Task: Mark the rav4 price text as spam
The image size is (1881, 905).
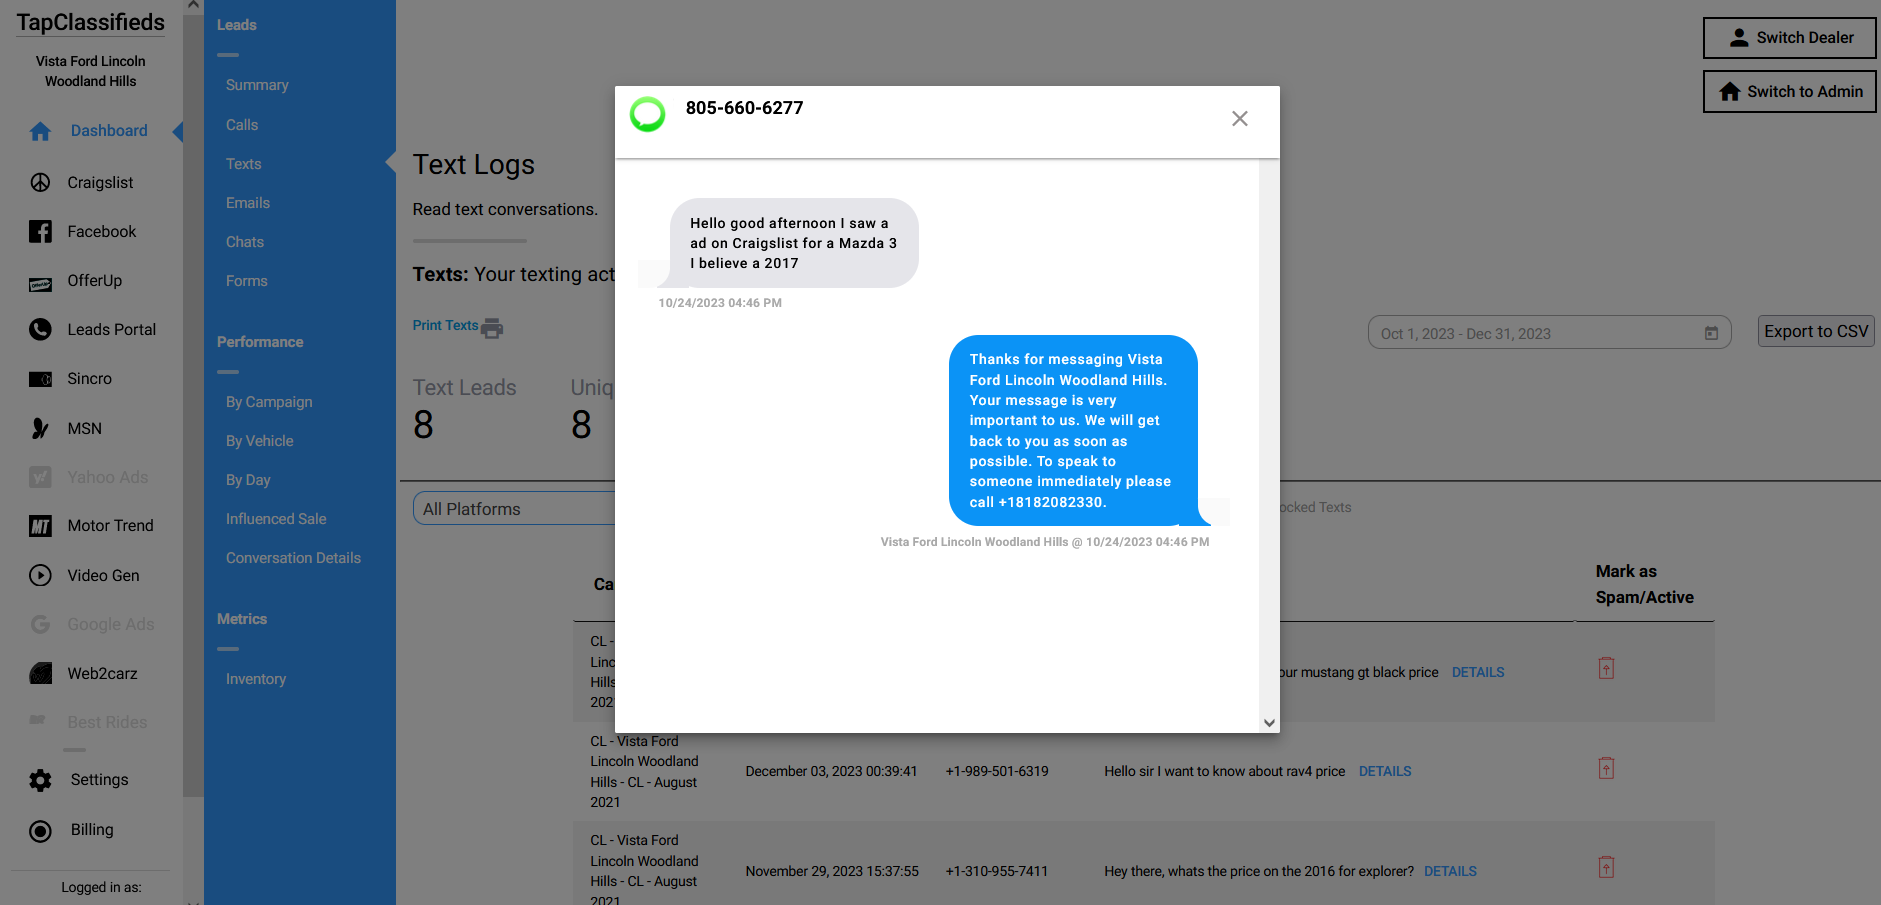Action: point(1606,769)
